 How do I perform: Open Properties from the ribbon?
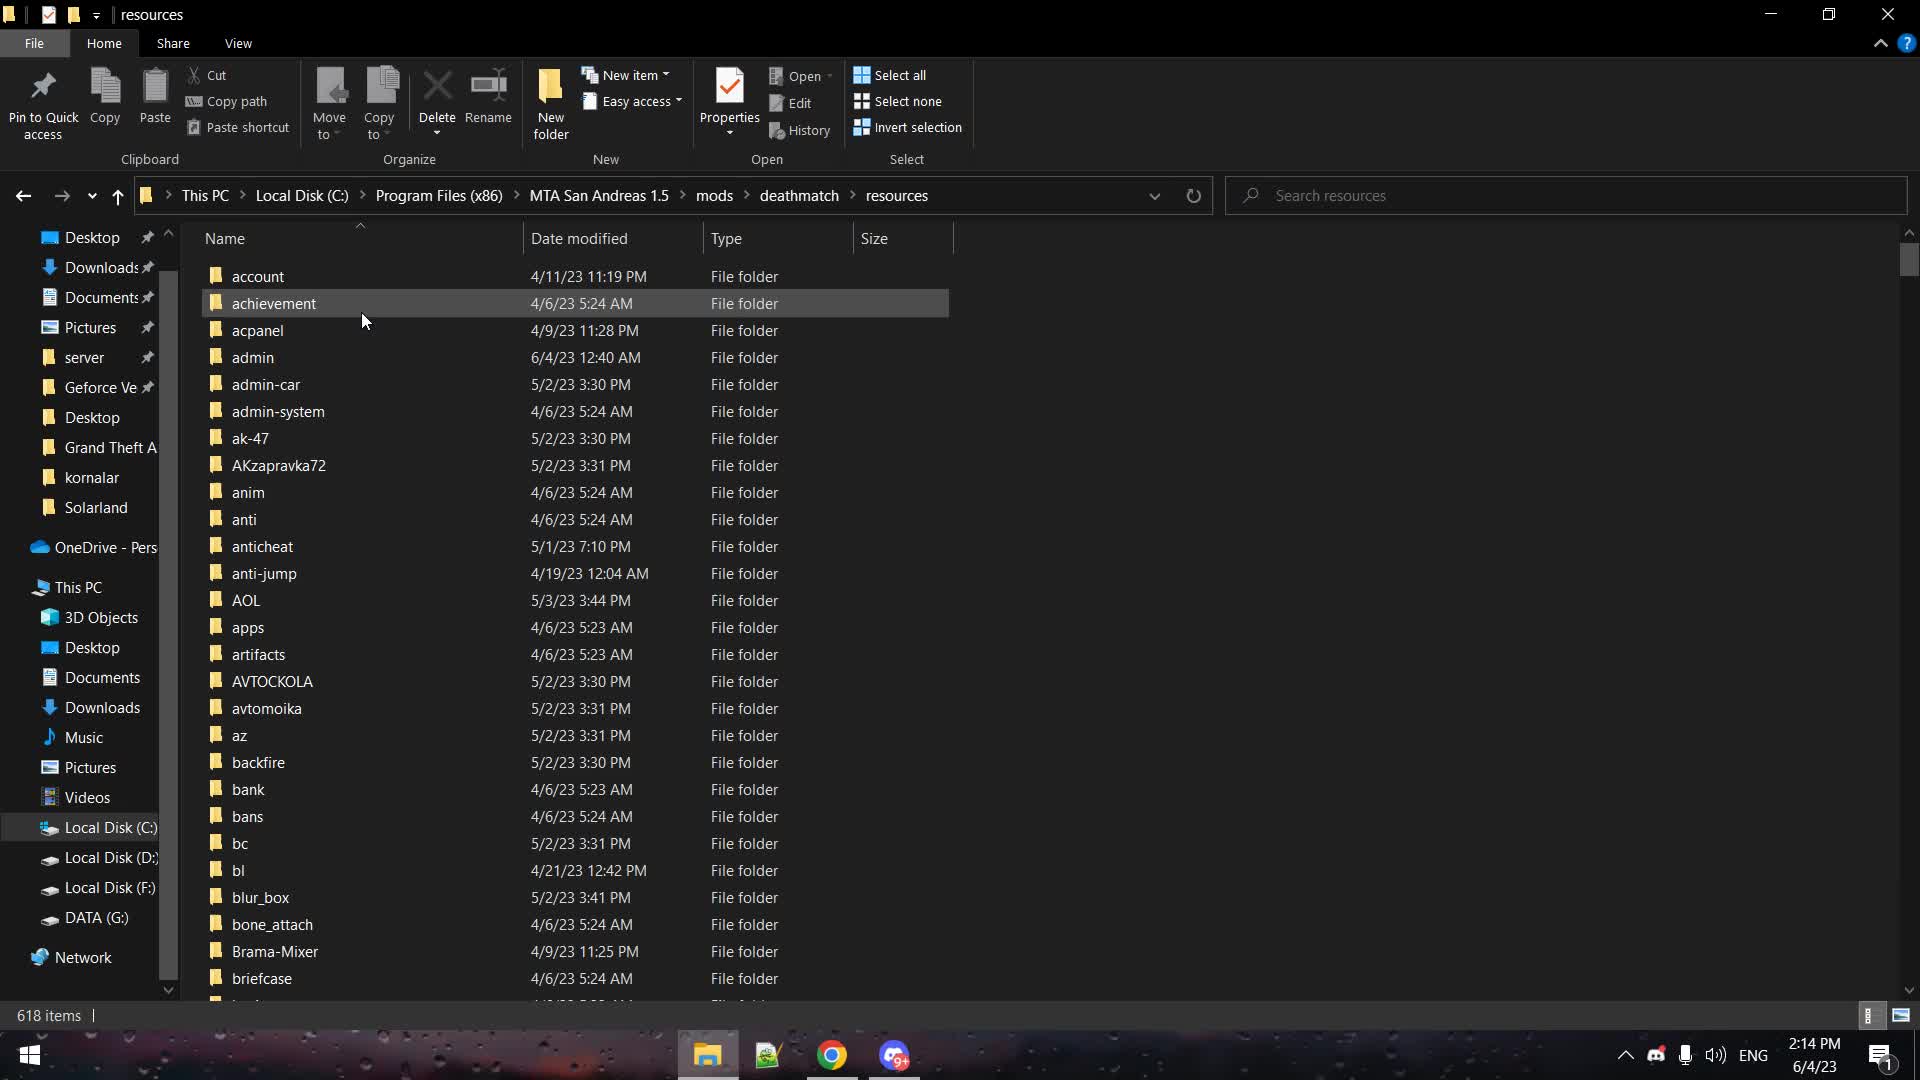point(729,87)
